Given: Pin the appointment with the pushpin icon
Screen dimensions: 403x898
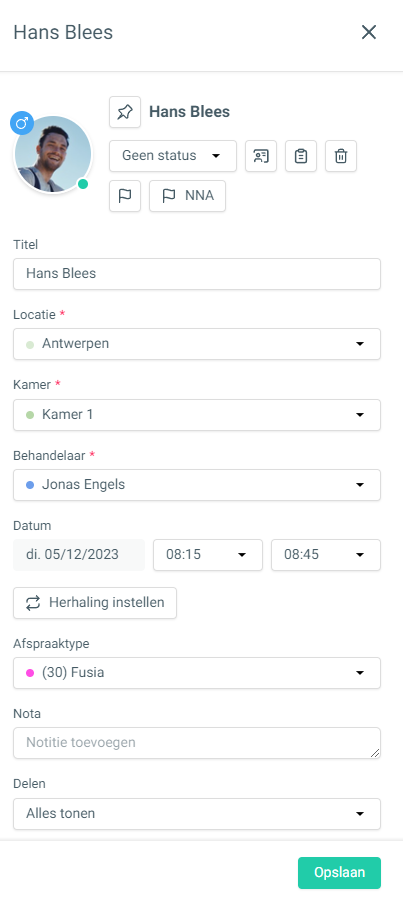Looking at the screenshot, I should click(x=125, y=112).
